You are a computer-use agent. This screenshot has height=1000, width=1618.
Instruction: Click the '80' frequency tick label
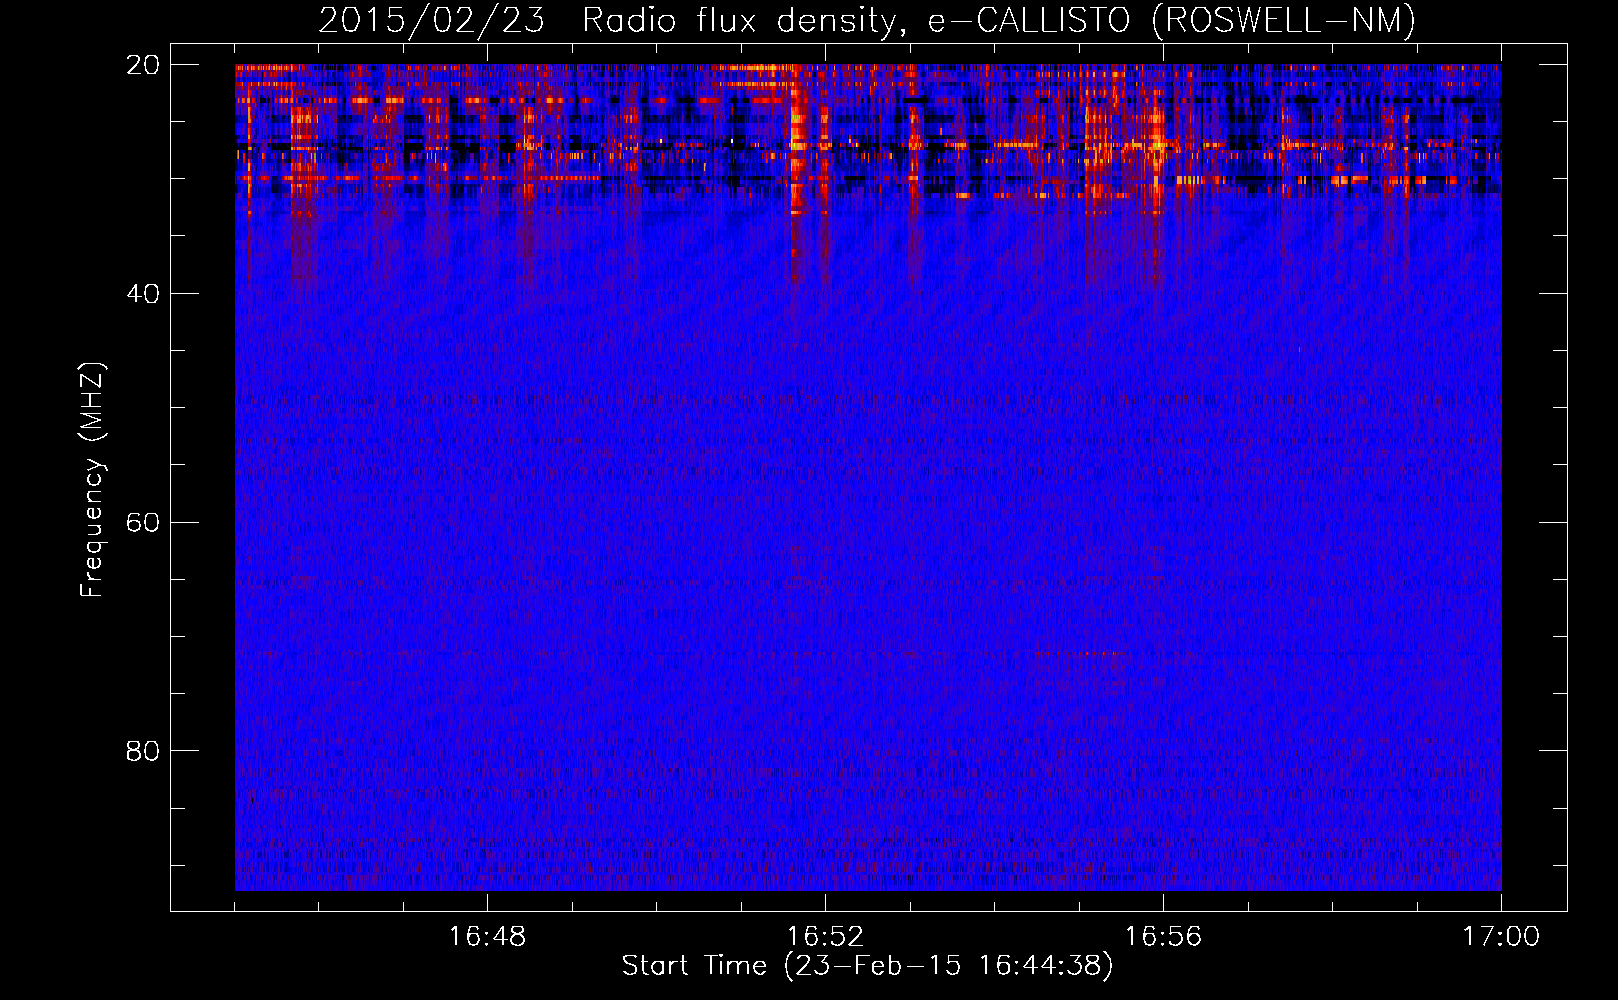[143, 751]
